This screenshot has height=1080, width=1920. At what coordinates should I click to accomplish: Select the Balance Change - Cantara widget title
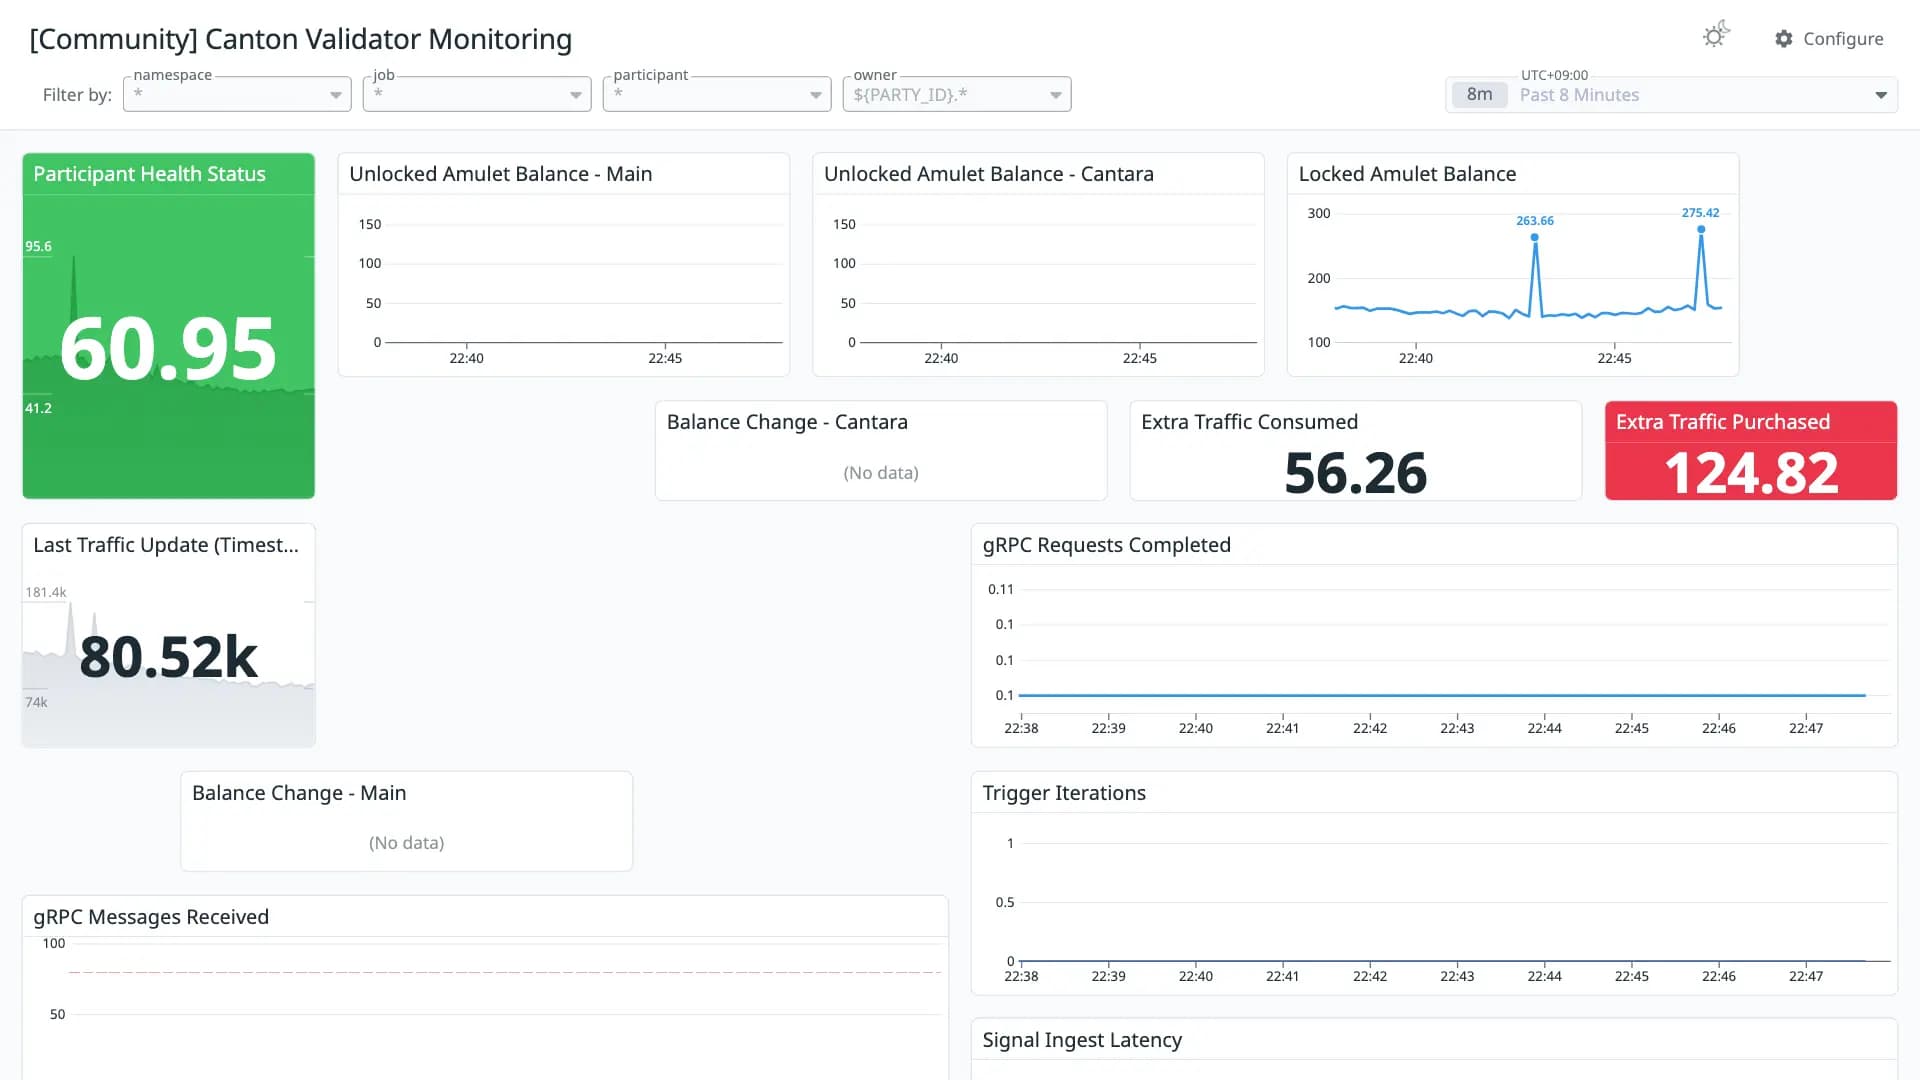click(787, 422)
